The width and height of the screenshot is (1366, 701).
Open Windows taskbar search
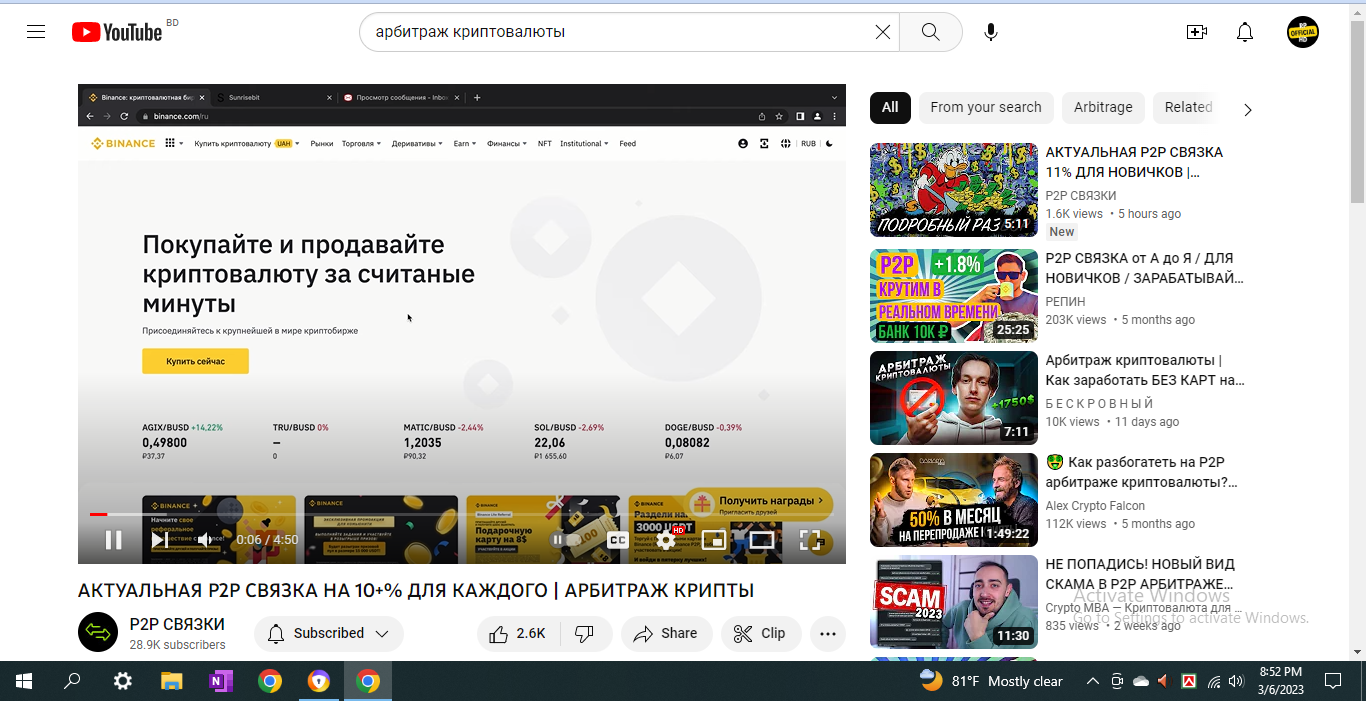72,681
